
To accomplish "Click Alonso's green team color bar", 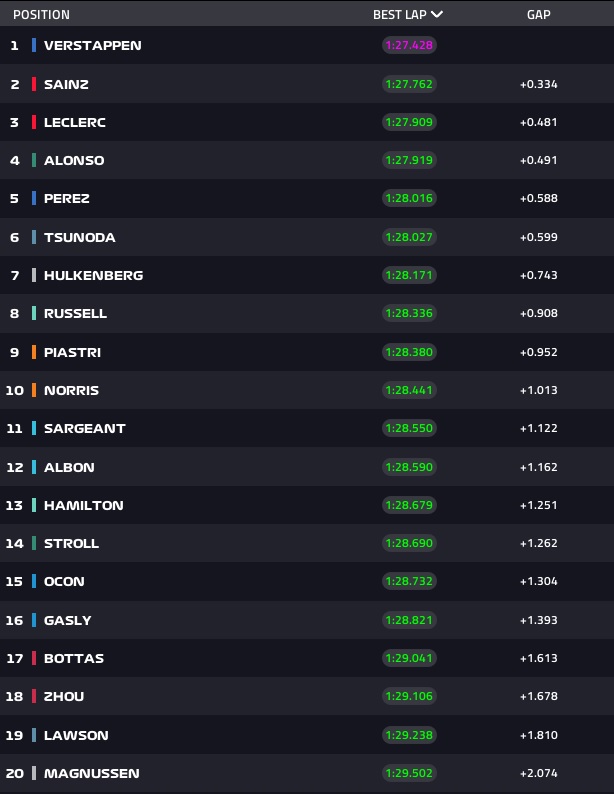I will (x=34, y=160).
